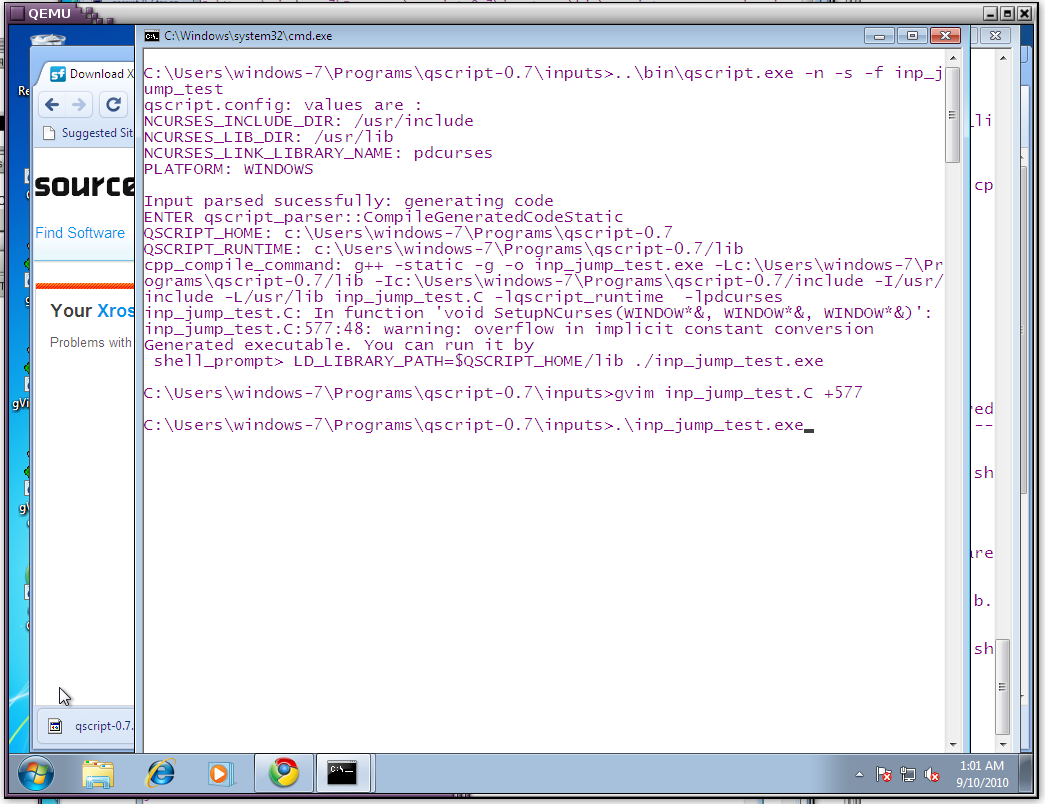The width and height of the screenshot is (1045, 804).
Task: Click the Find Software link
Action: pos(80,233)
